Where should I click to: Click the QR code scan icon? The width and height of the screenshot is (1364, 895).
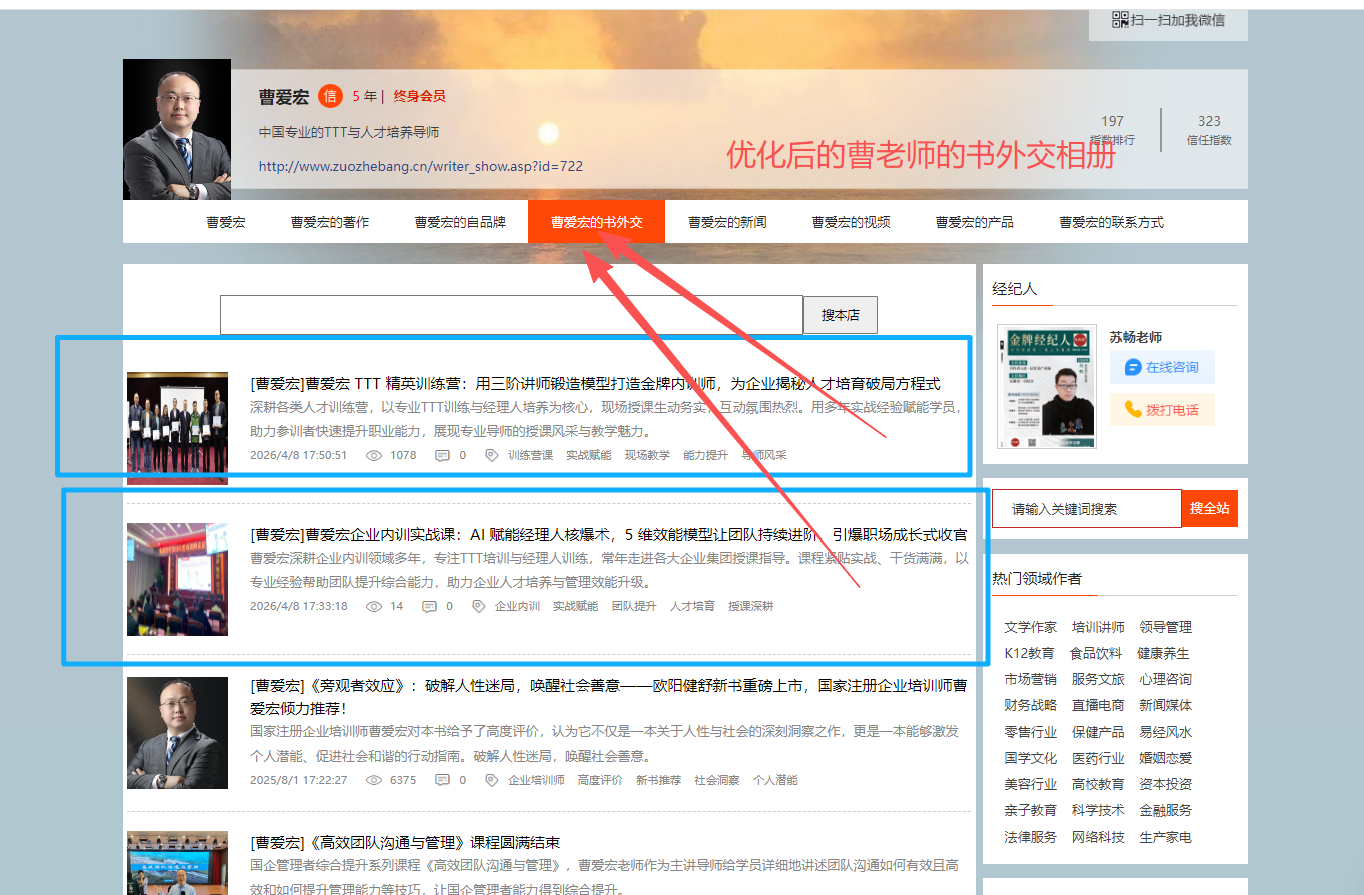pyautogui.click(x=1120, y=19)
